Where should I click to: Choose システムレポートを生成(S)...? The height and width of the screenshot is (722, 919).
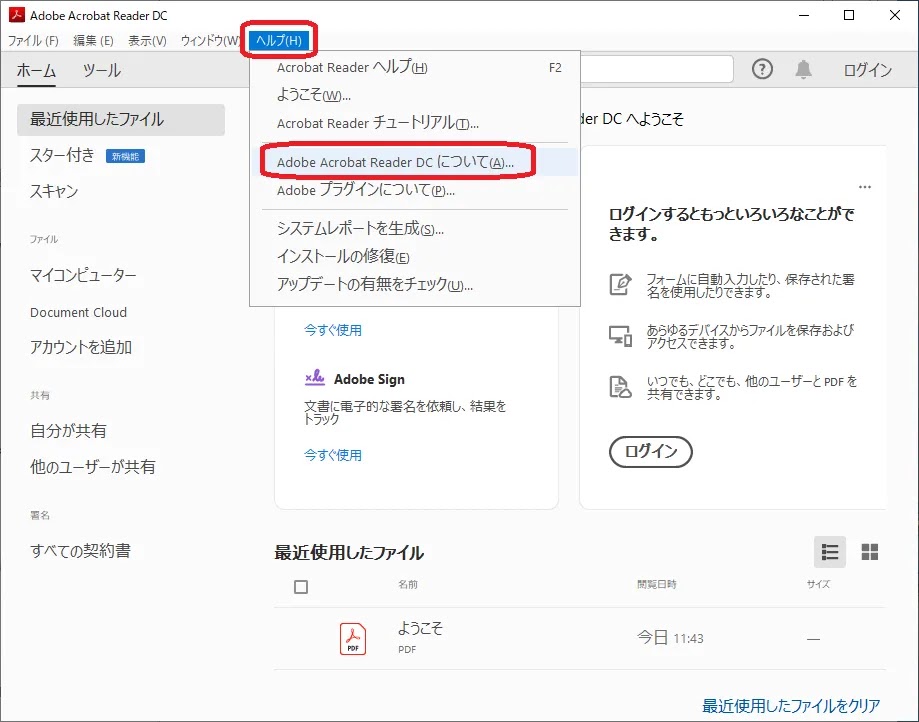415,229
